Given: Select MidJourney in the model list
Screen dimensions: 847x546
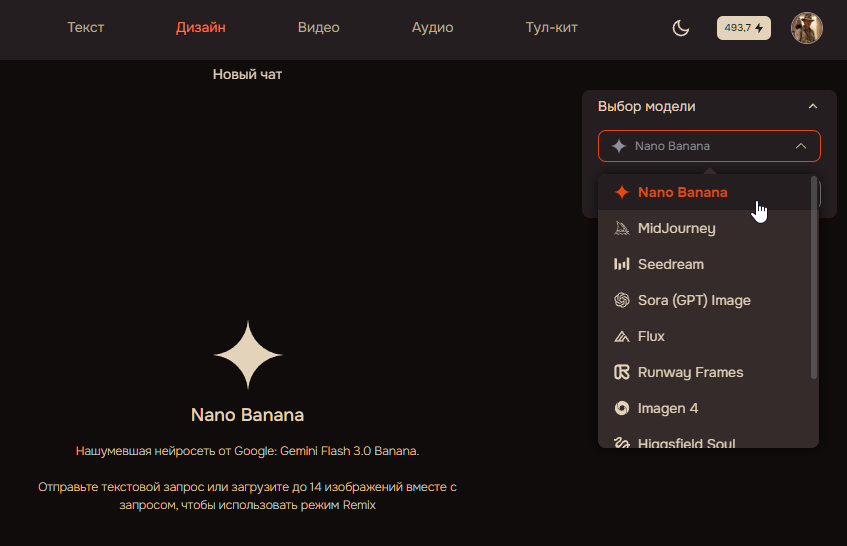Looking at the screenshot, I should (x=704, y=228).
